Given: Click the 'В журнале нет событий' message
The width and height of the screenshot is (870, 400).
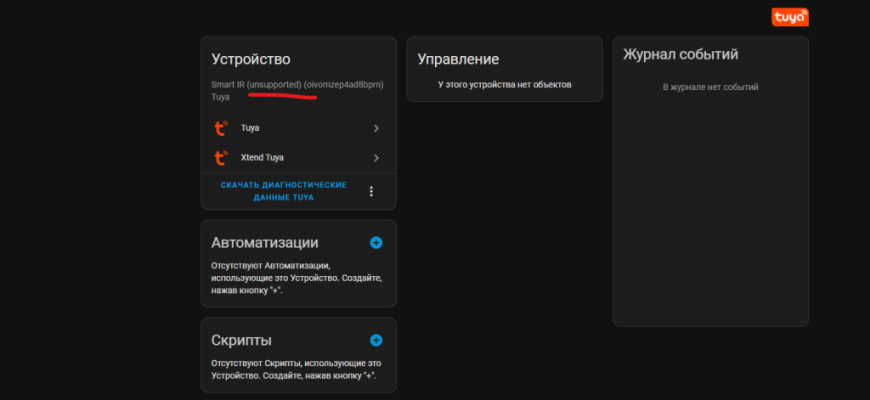Looking at the screenshot, I should [710, 87].
